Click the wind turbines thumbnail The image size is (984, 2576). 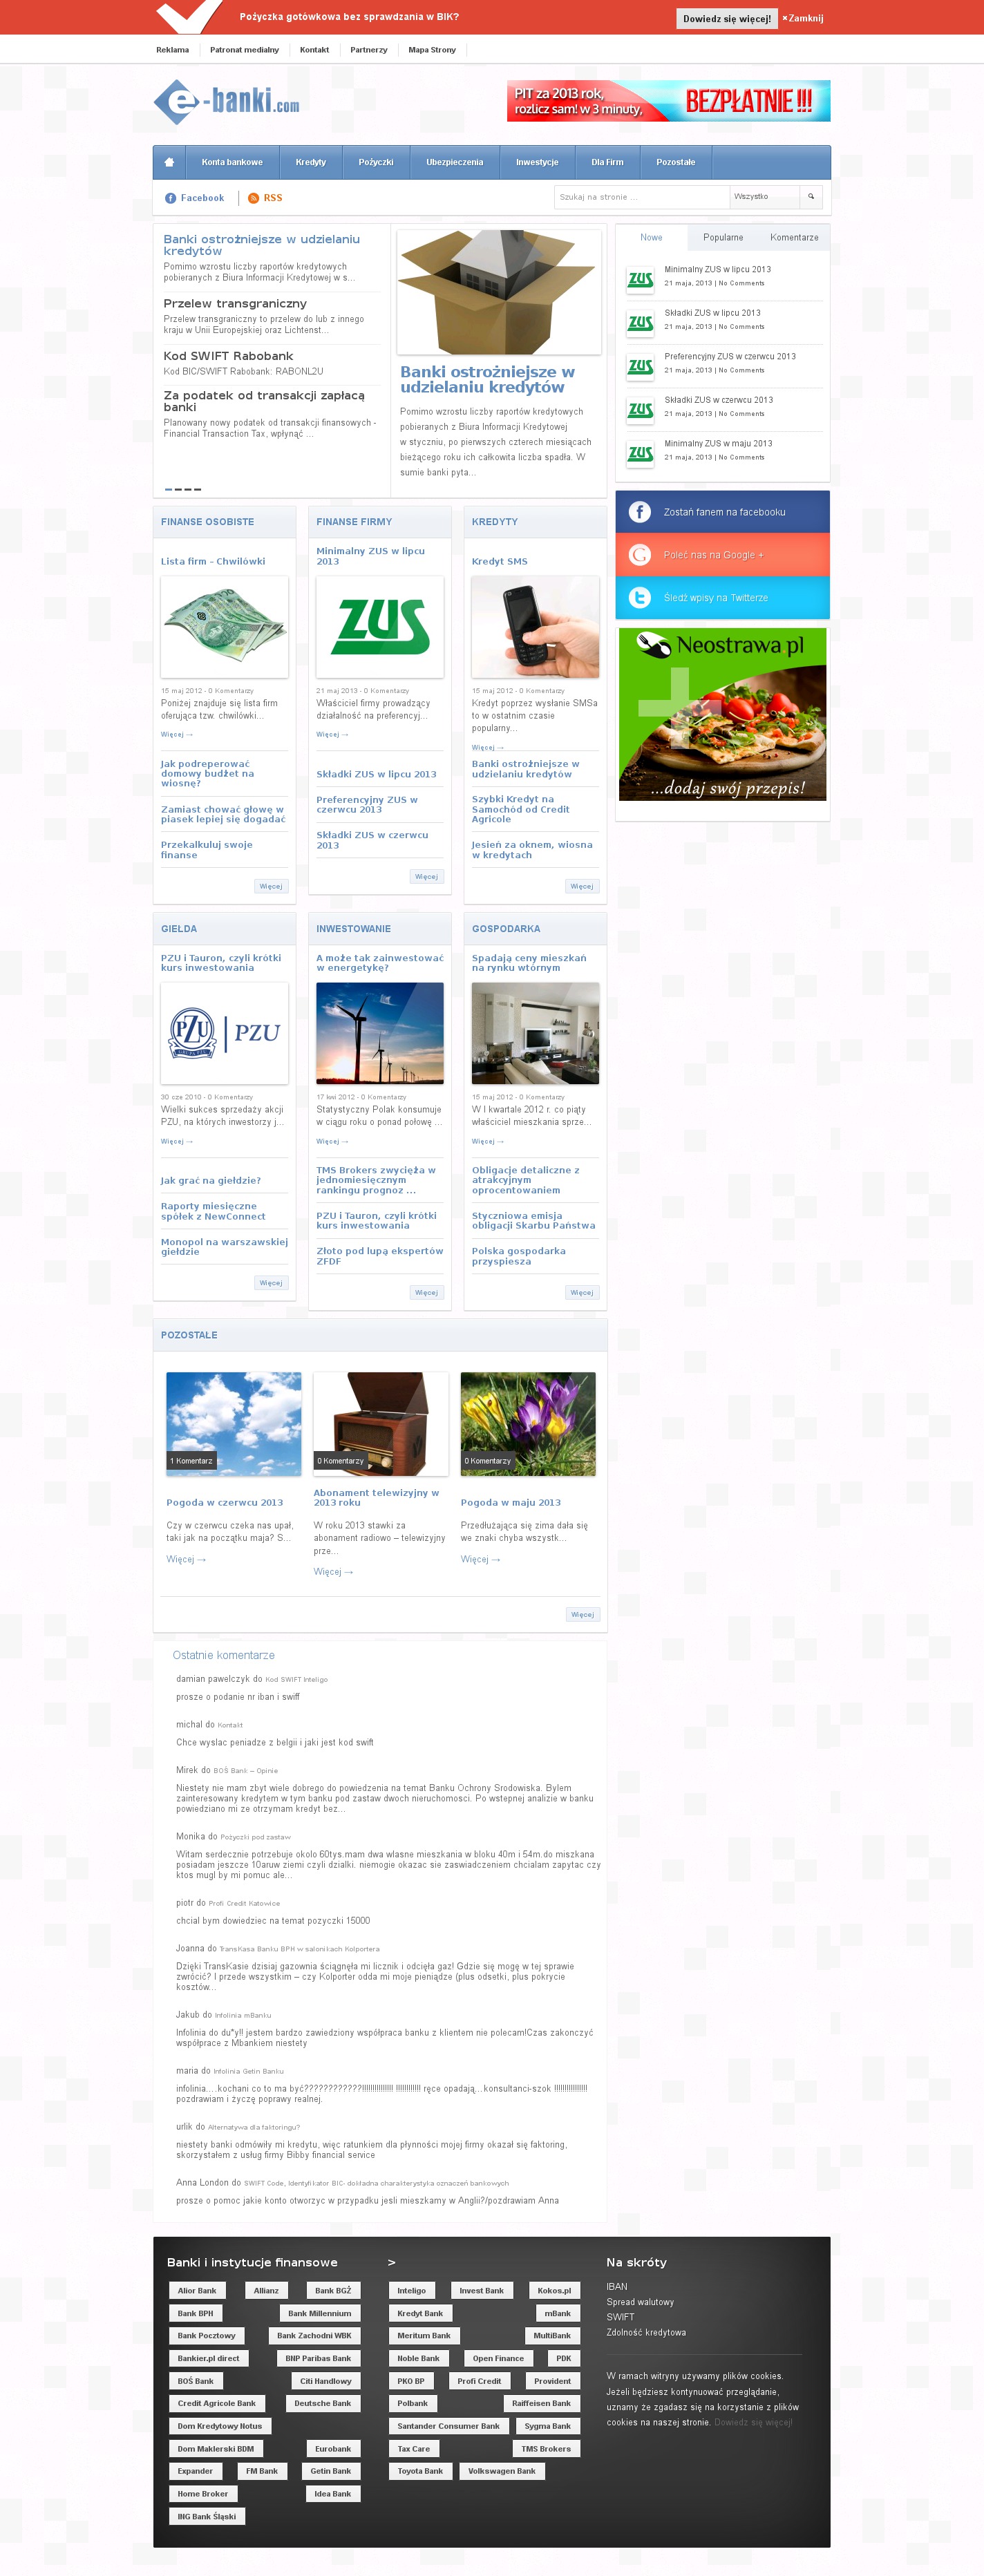380,1034
